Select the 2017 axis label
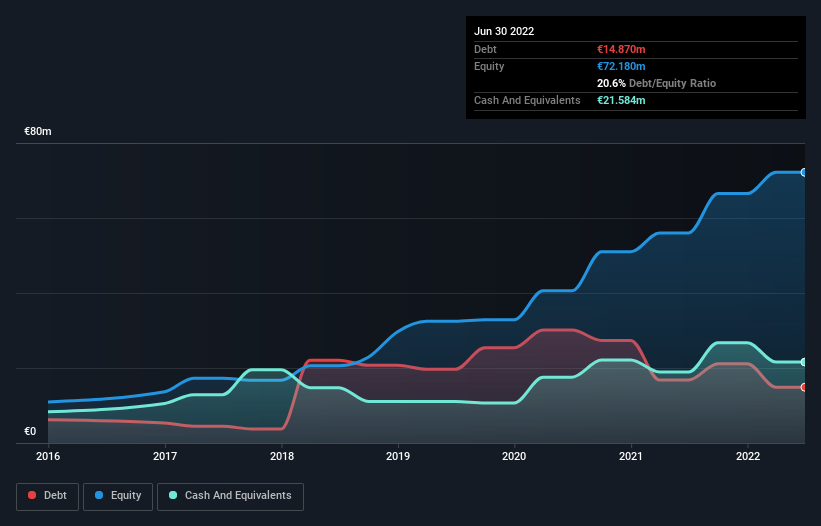The width and height of the screenshot is (821, 526). 165,456
